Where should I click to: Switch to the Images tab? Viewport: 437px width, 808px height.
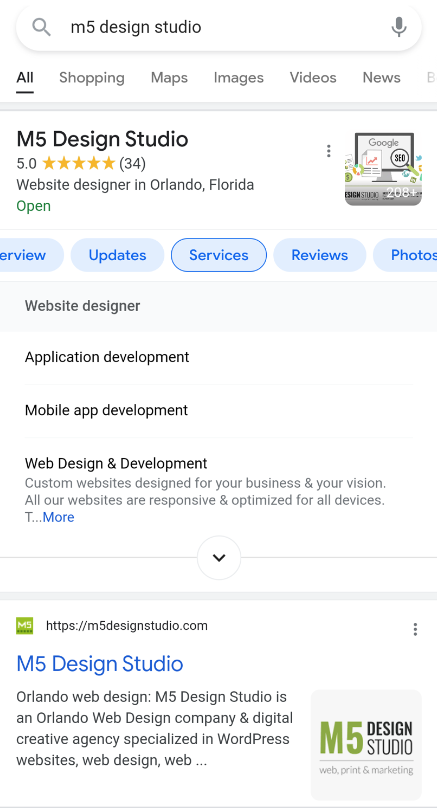239,78
